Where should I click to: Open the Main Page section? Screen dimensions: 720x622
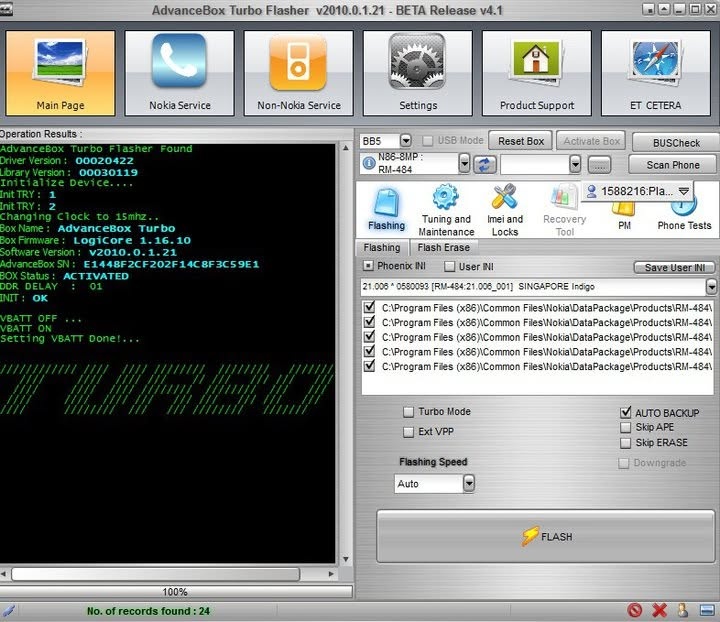(60, 73)
